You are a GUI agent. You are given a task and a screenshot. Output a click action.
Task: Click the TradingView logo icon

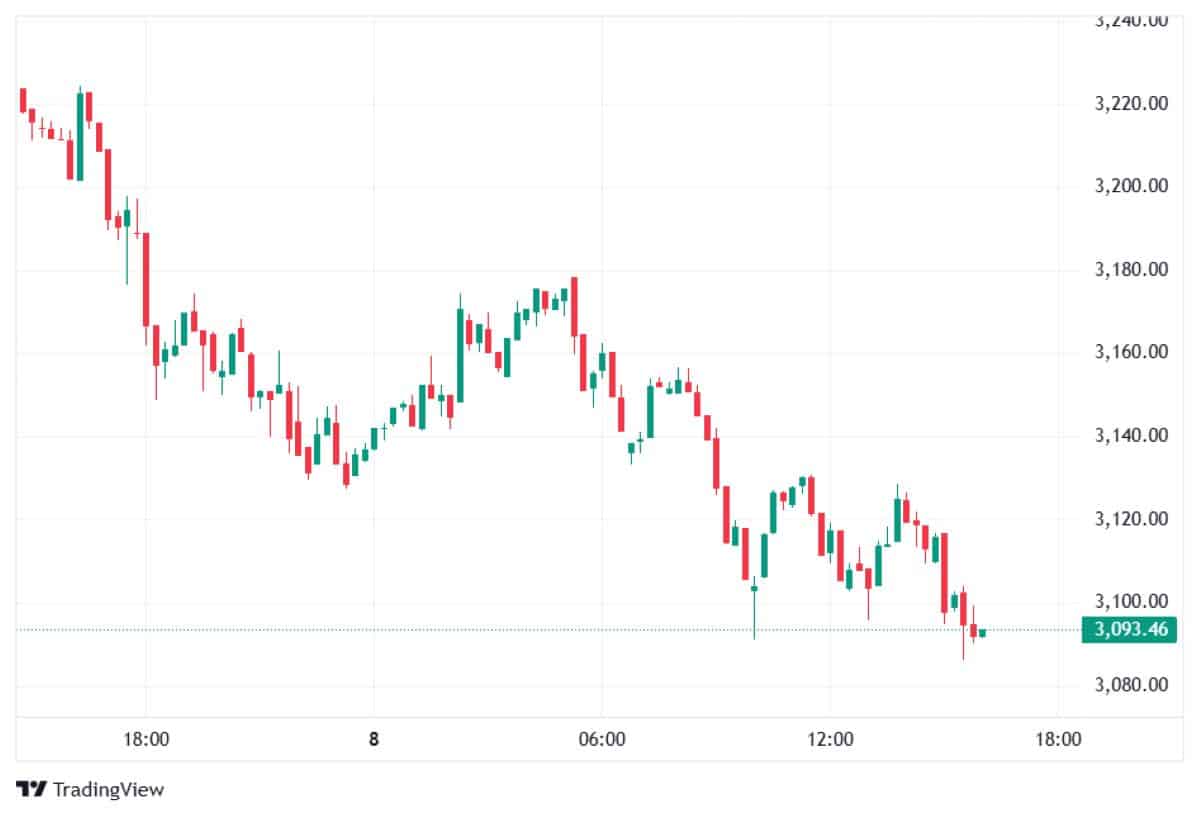pyautogui.click(x=32, y=789)
